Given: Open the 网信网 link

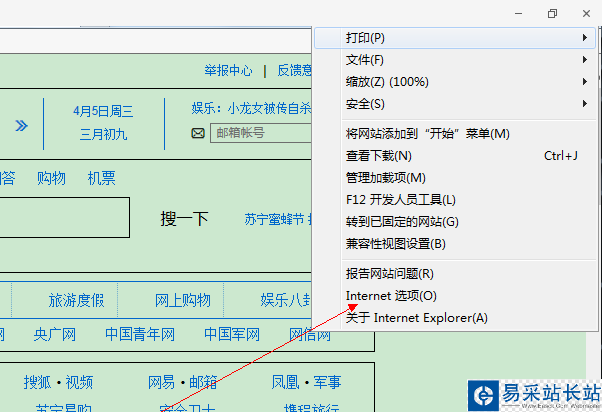Looking at the screenshot, I should (310, 335).
